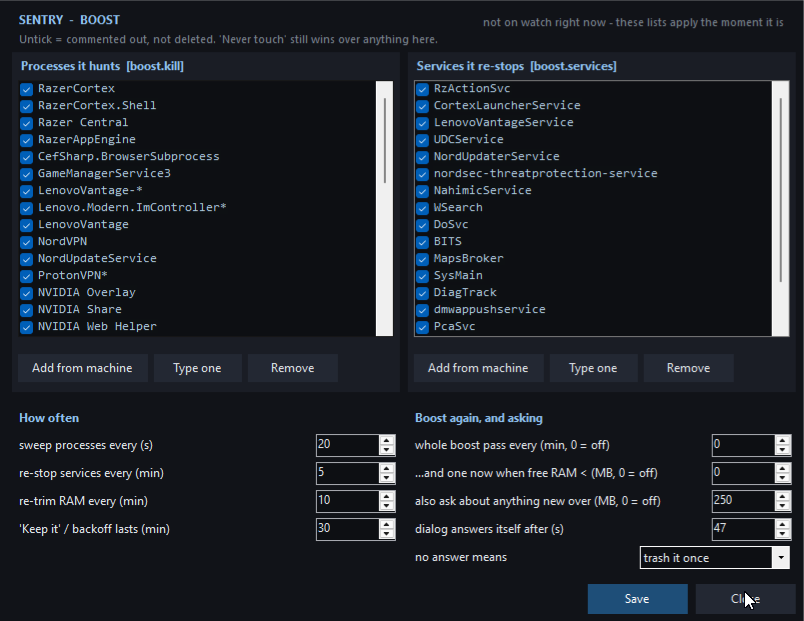Disable the NordVPN process checkbox
The image size is (804, 621).
click(26, 242)
